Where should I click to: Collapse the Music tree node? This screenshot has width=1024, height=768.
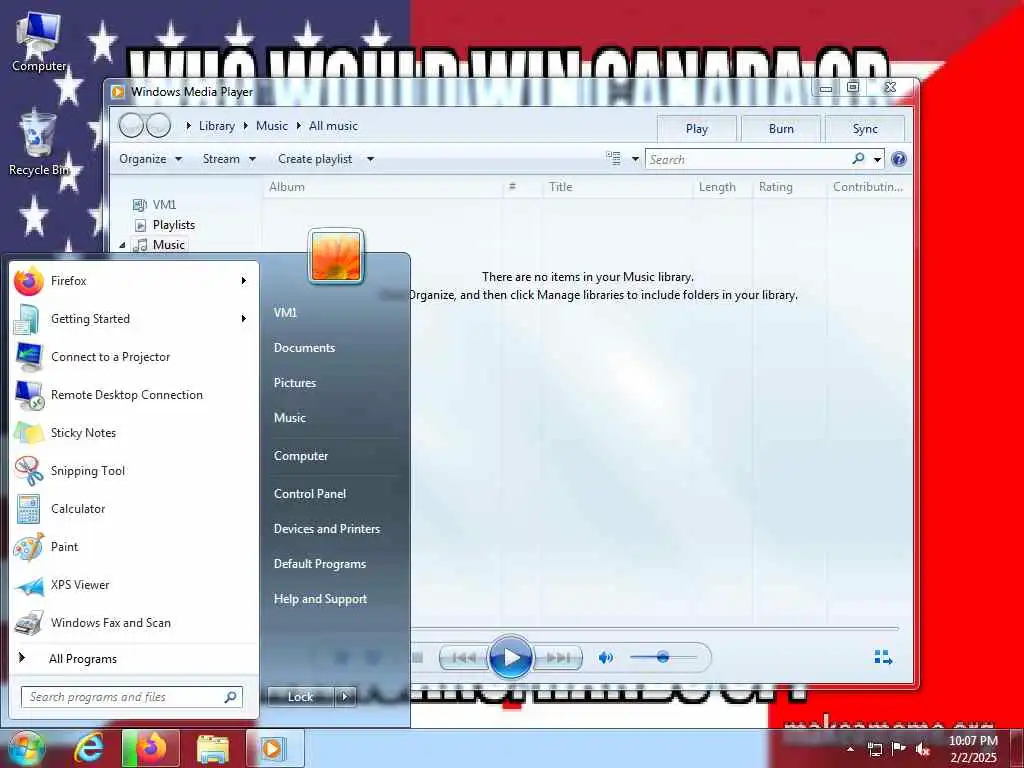coord(122,245)
